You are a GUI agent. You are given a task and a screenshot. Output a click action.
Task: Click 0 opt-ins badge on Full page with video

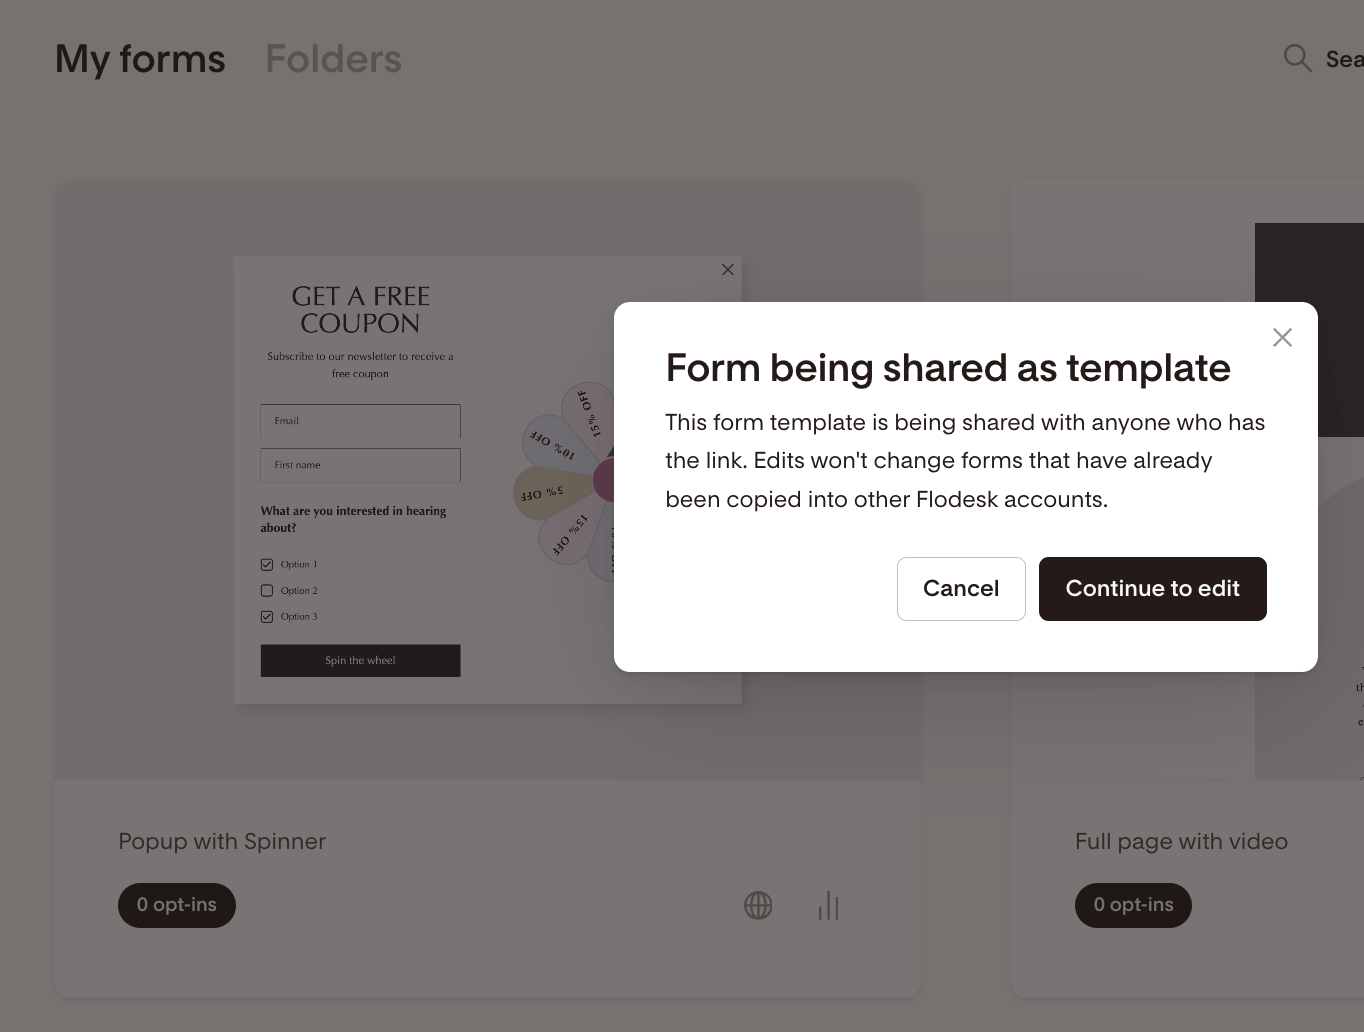point(1133,905)
